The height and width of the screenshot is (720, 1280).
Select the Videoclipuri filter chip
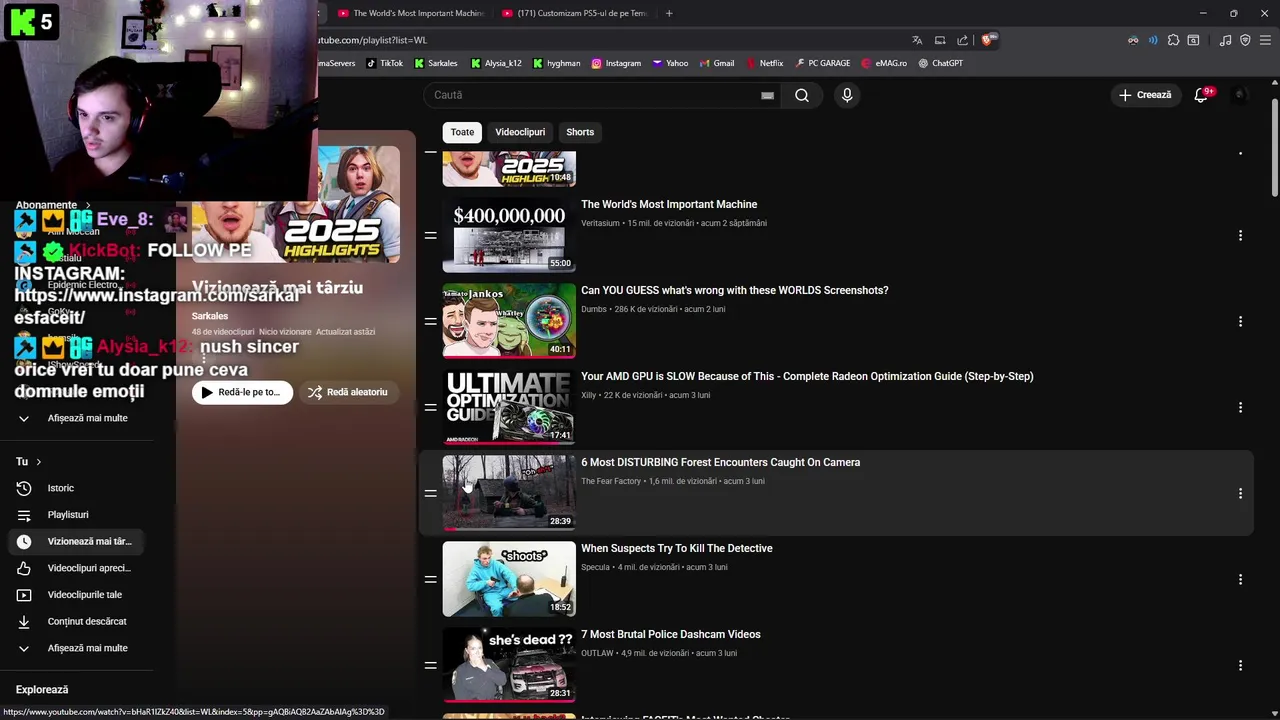coord(520,132)
